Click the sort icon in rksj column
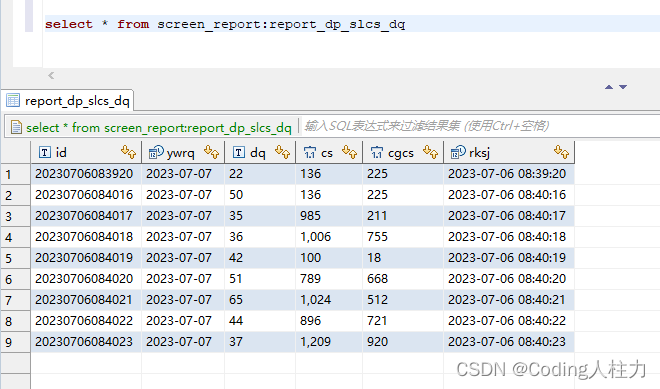660x389 pixels. 562,152
